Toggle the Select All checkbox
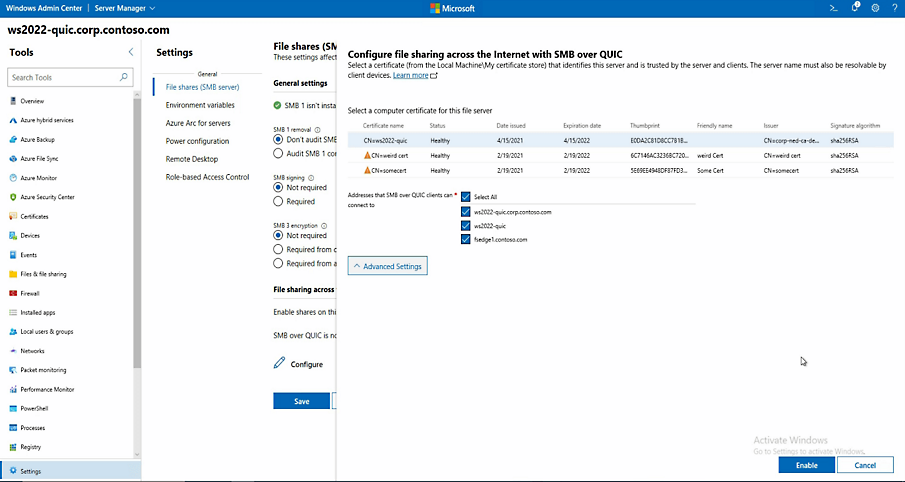The height and width of the screenshot is (482, 905). [466, 197]
